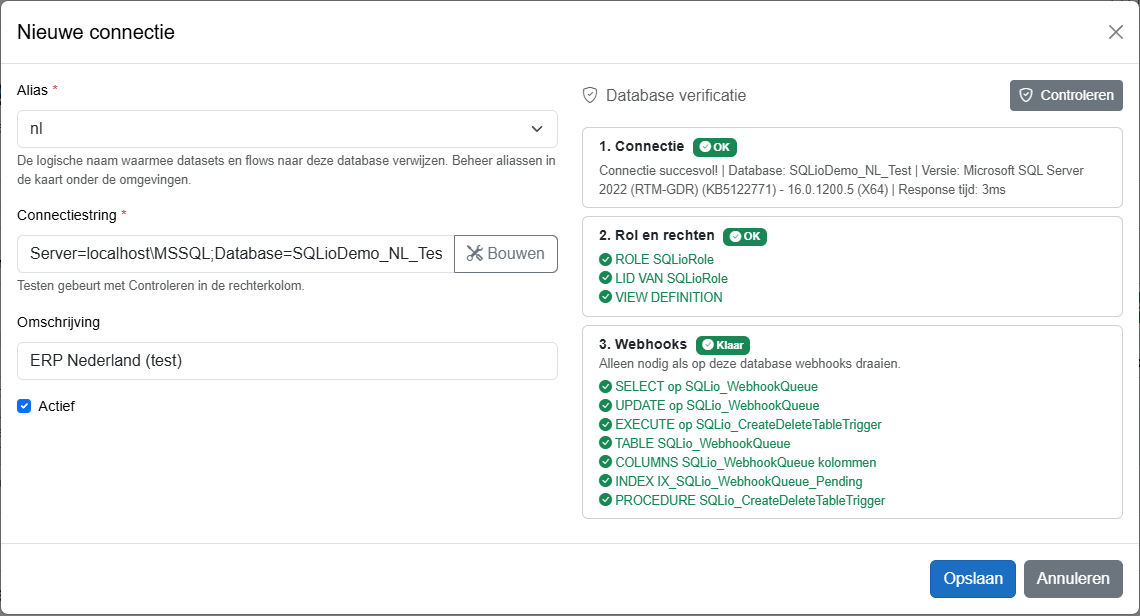
Task: Click into the Omschrijving text field
Action: 287,361
